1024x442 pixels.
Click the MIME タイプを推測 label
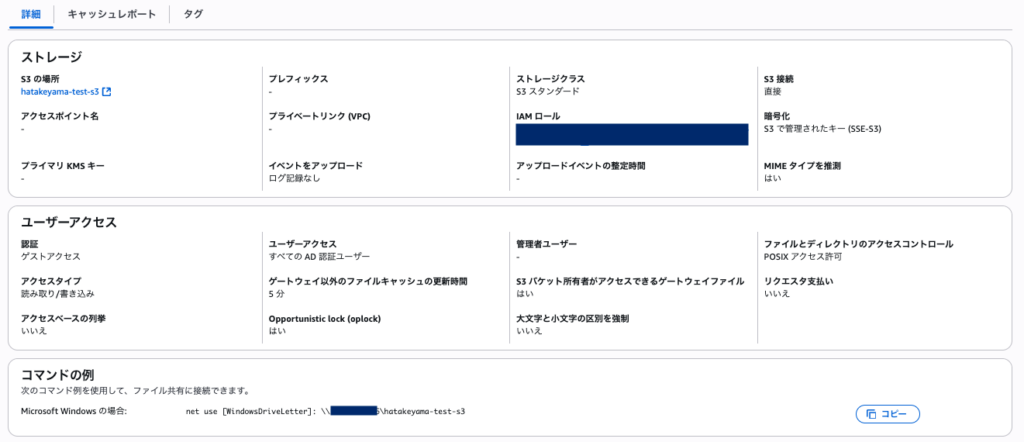pos(802,166)
